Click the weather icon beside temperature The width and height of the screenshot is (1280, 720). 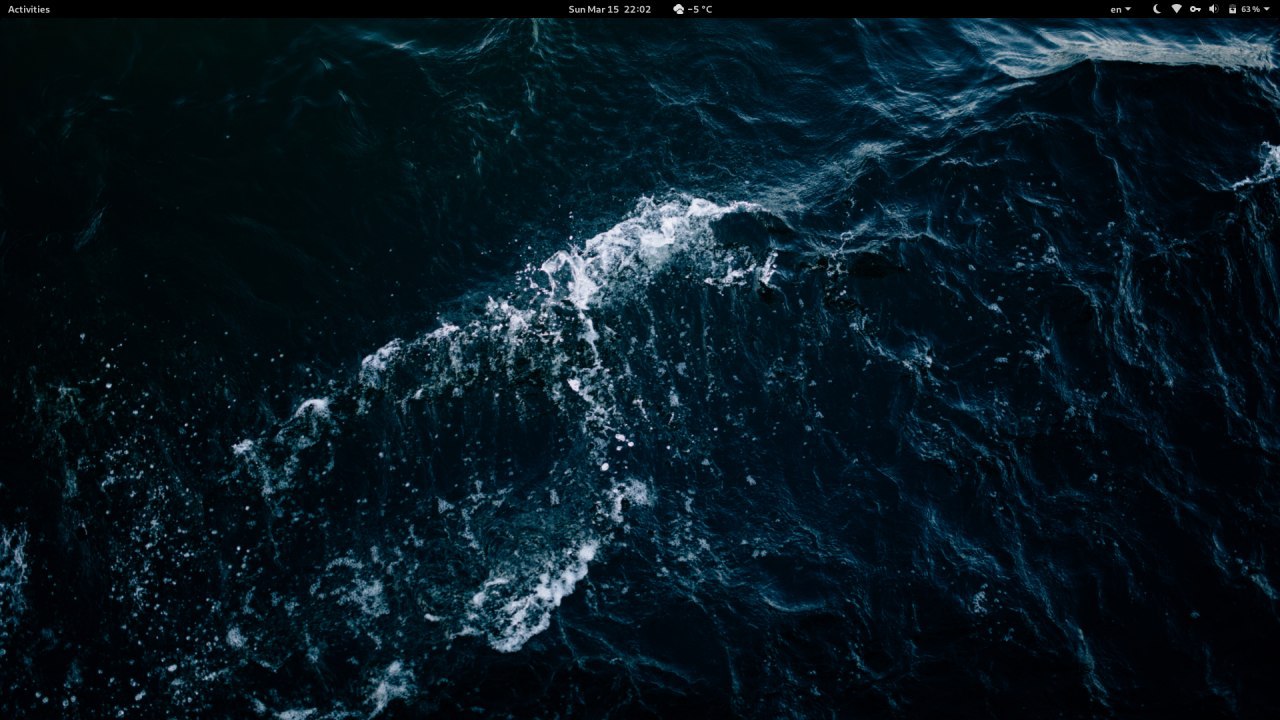(x=679, y=9)
